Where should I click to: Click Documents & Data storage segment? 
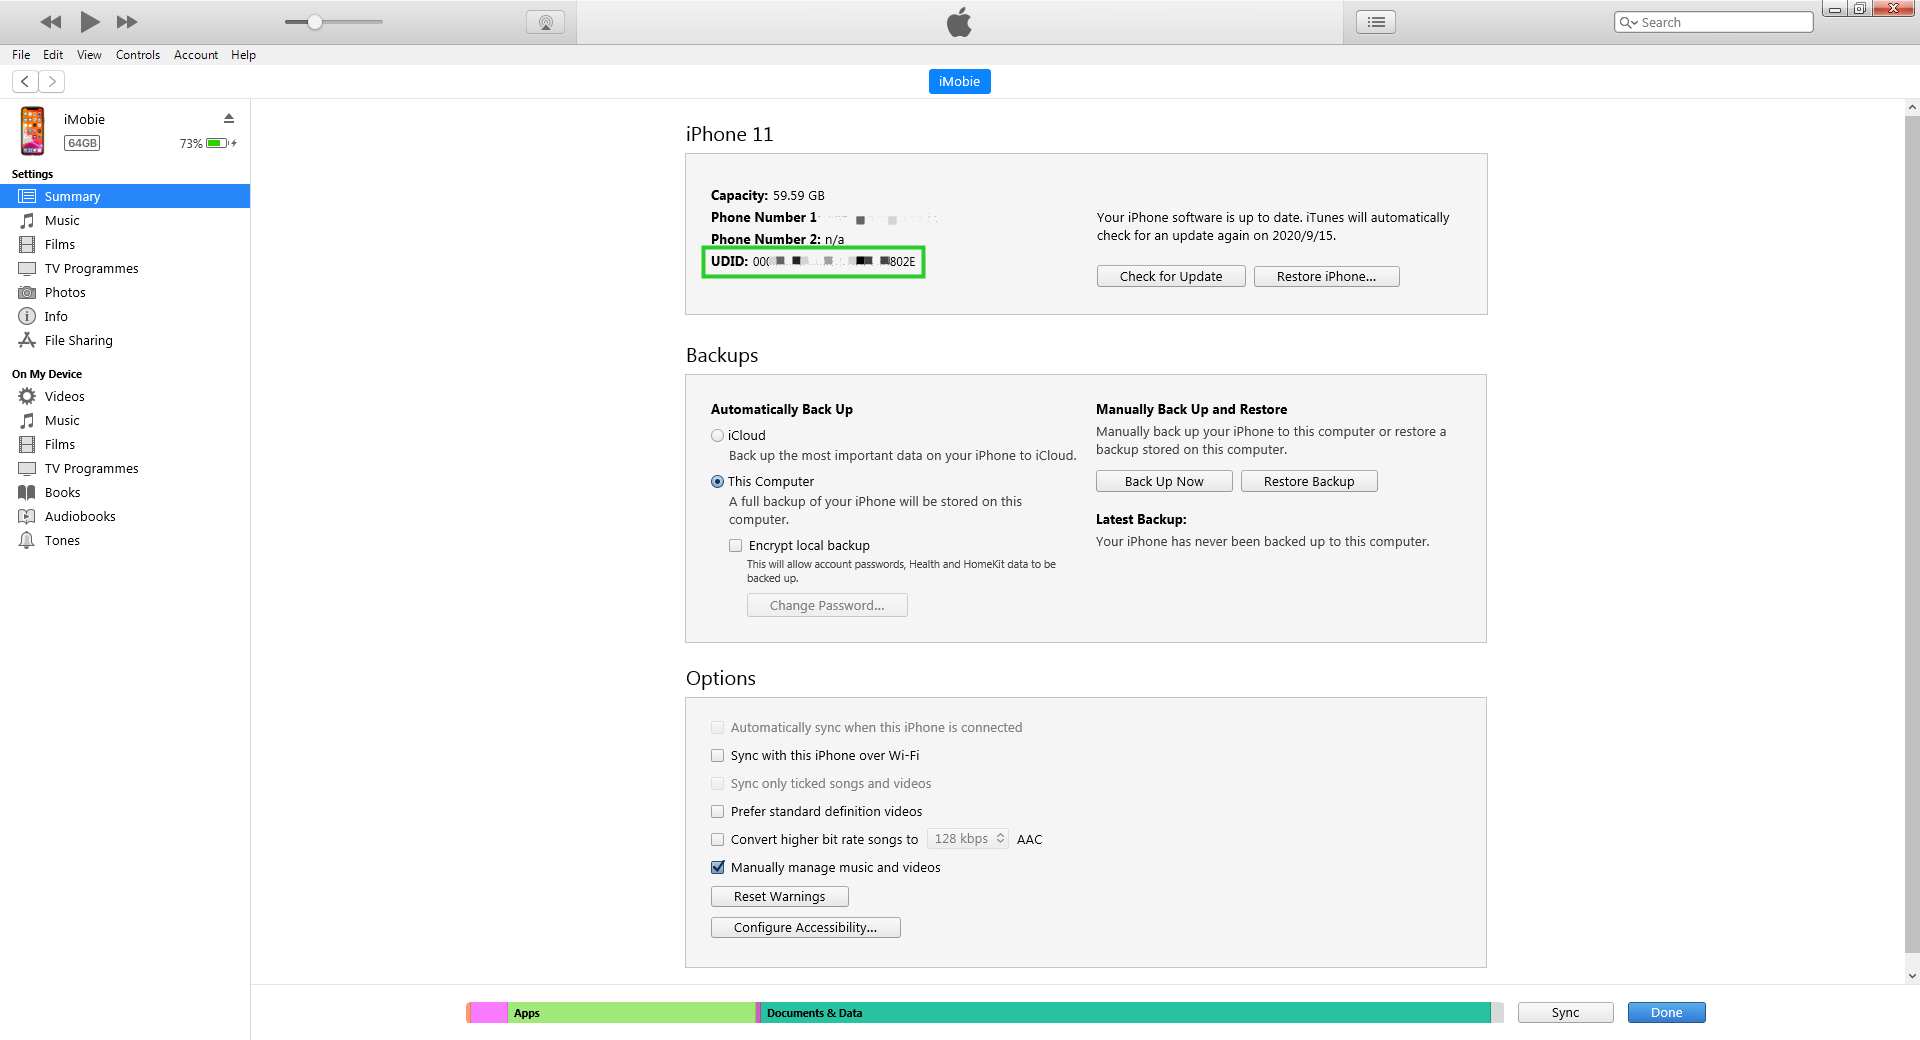tap(1125, 1013)
